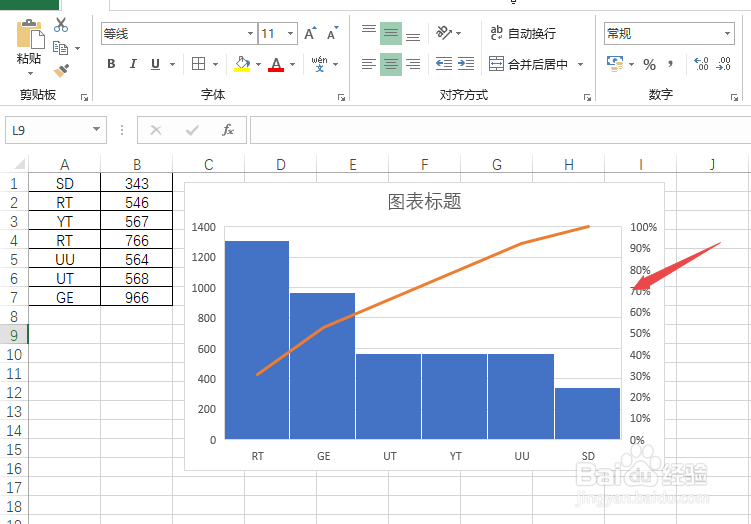Expand the Paste options arrow

pos(30,74)
